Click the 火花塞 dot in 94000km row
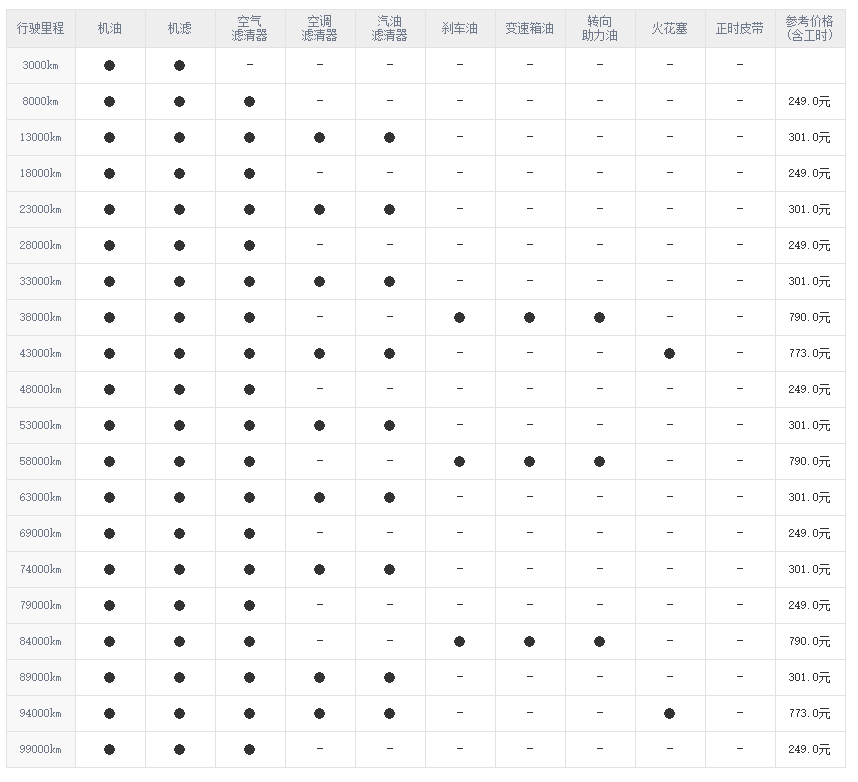The width and height of the screenshot is (858, 782). (x=669, y=713)
